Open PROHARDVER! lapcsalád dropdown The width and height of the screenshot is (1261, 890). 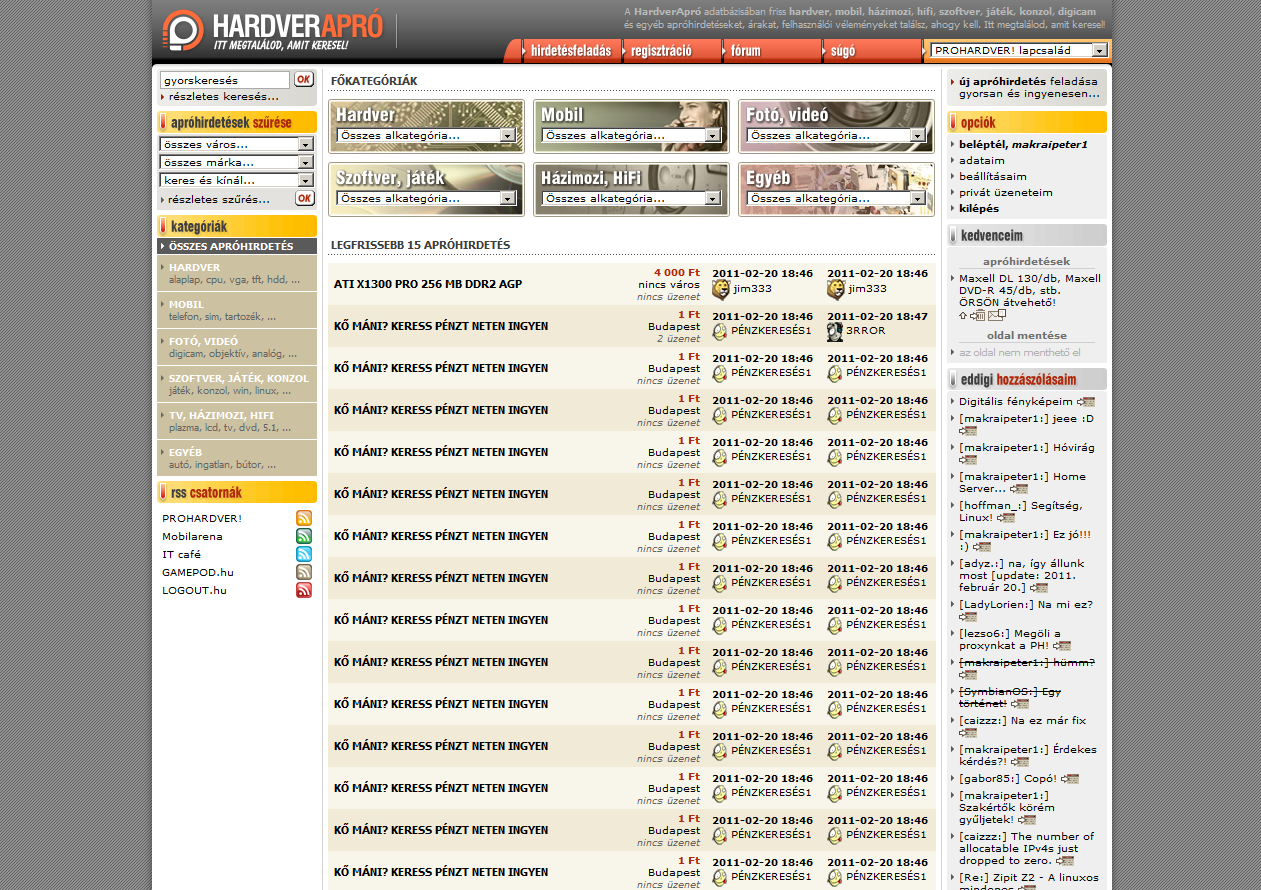pos(1019,50)
